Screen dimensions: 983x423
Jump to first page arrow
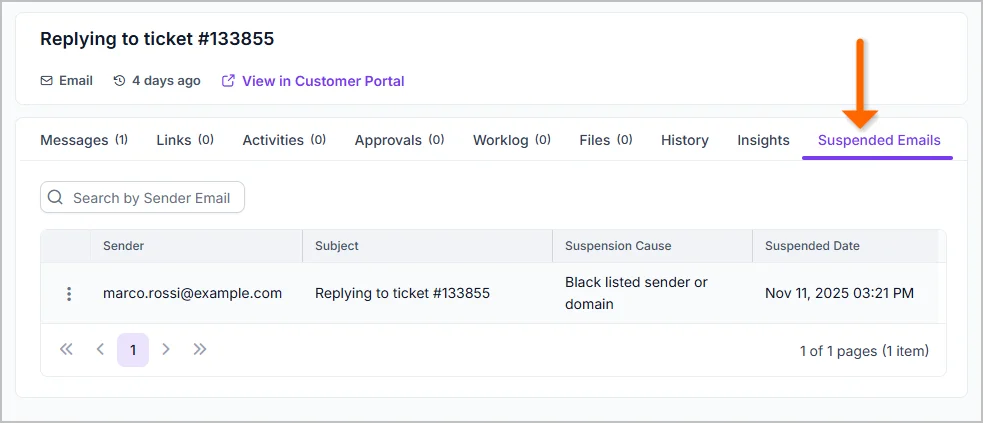pyautogui.click(x=66, y=350)
